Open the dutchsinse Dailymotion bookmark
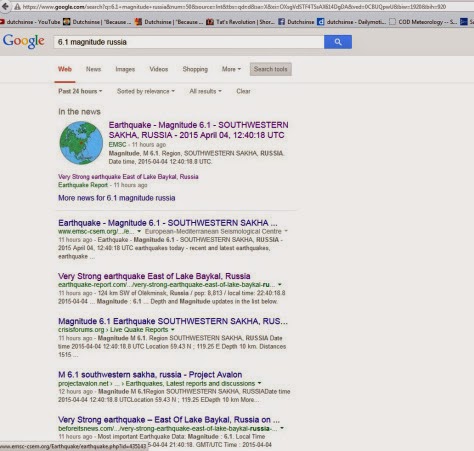This screenshot has width=474, height=451. pyautogui.click(x=351, y=22)
